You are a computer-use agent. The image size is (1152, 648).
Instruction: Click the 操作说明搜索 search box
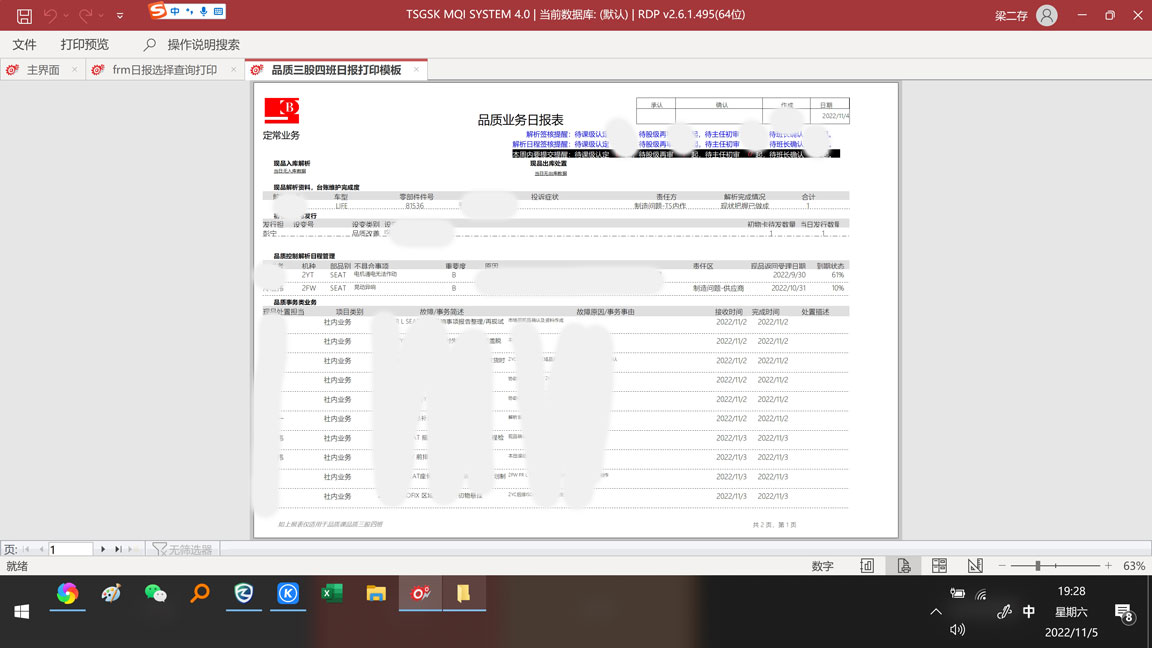(x=204, y=45)
